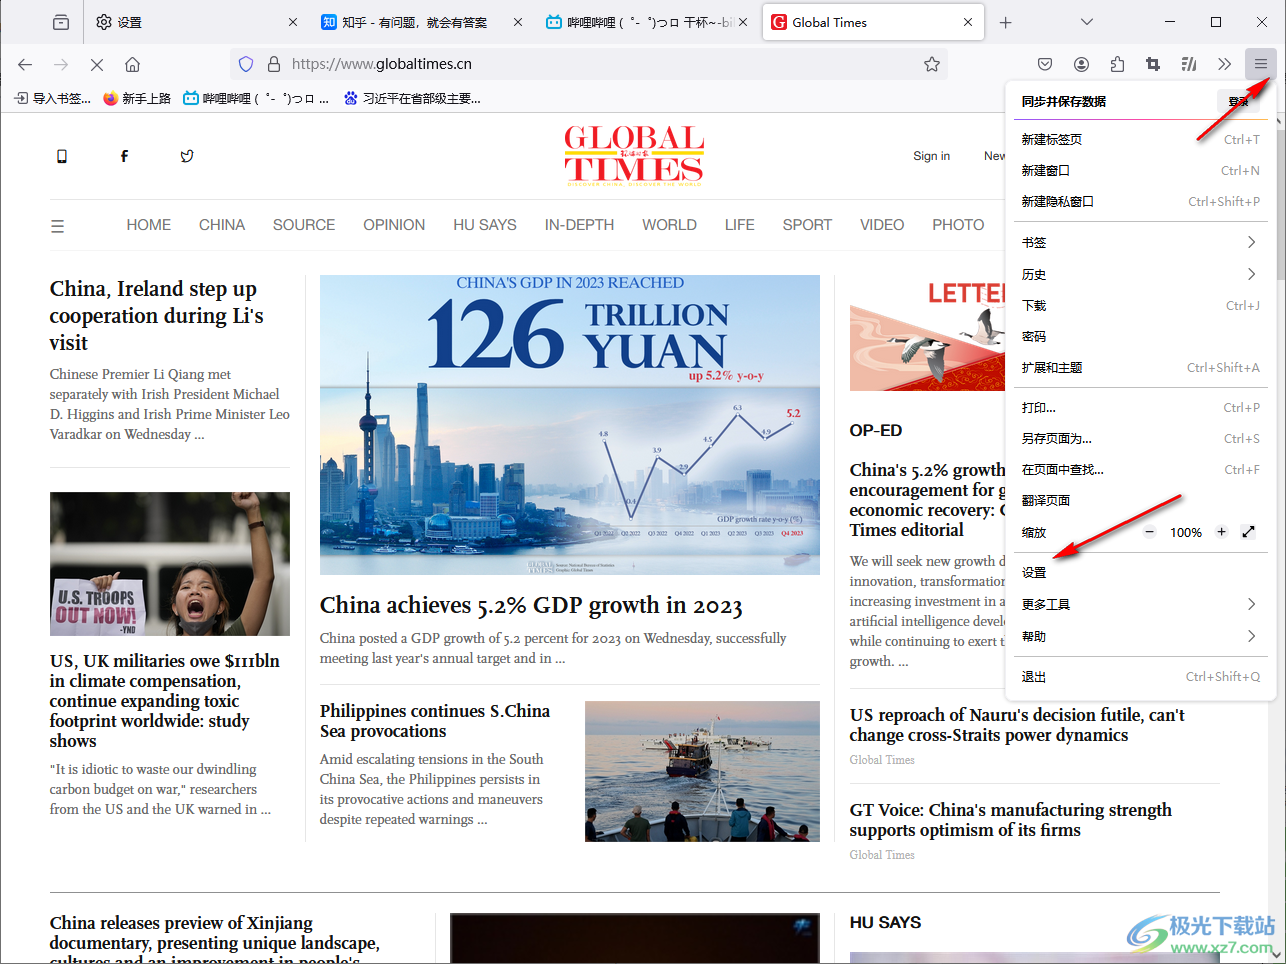Go to OPINION section in navigation
The image size is (1286, 964).
click(394, 225)
